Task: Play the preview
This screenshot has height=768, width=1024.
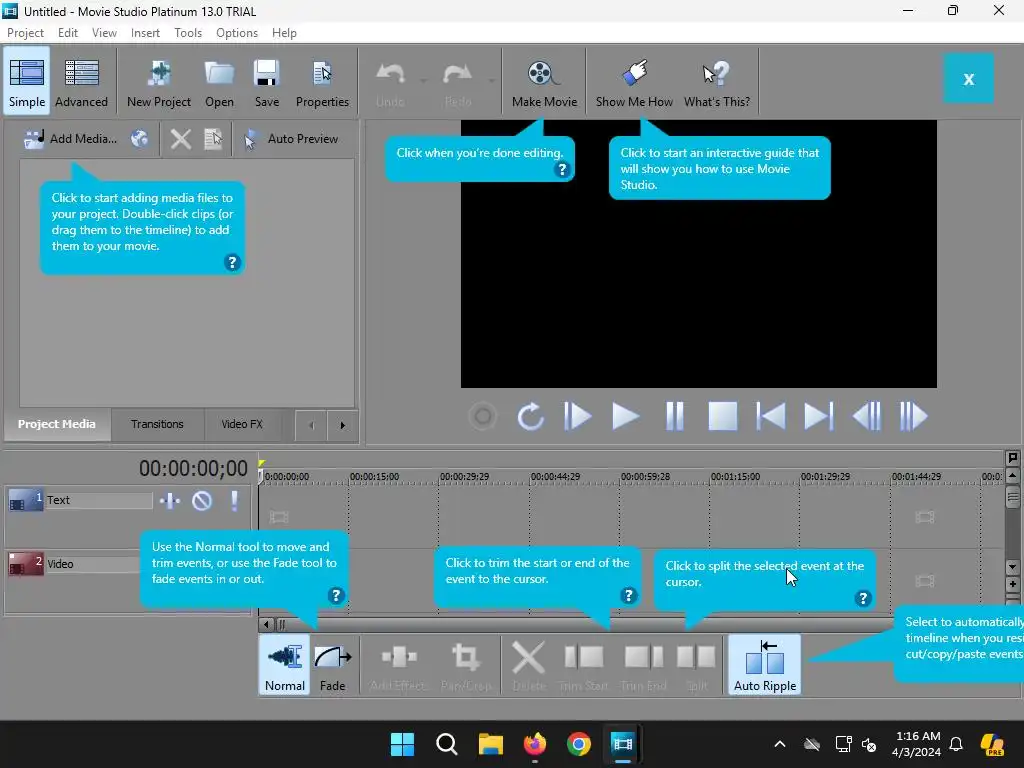Action: pyautogui.click(x=625, y=416)
